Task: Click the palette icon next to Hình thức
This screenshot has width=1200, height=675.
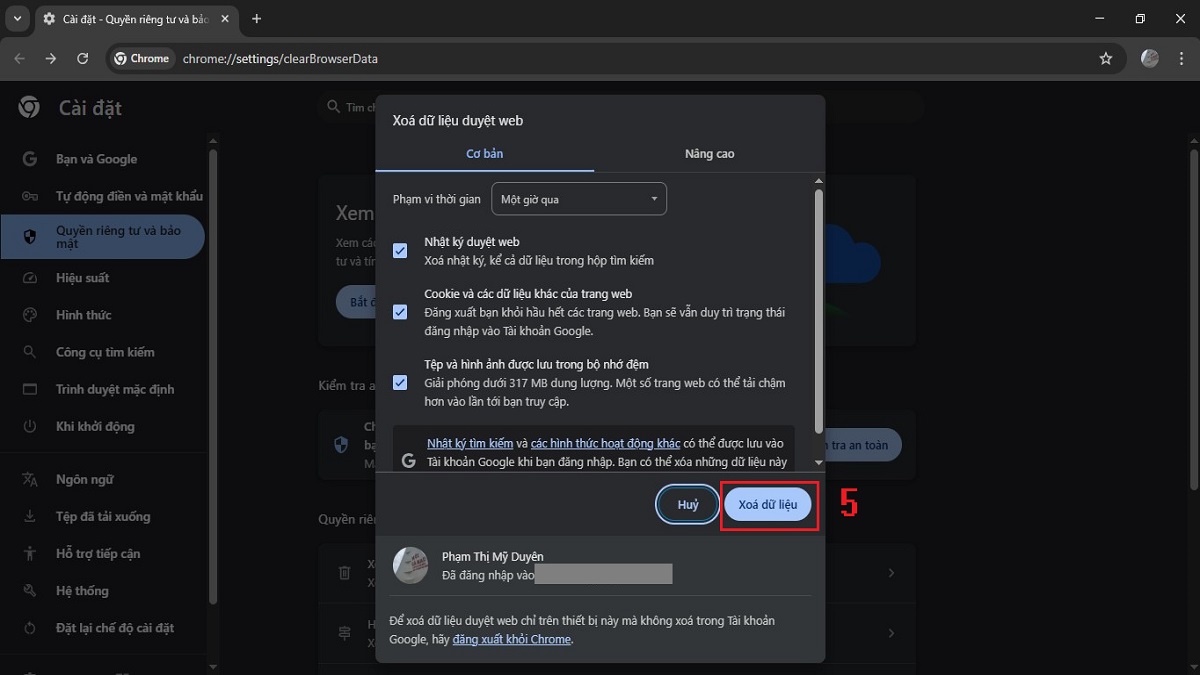Action: click(30, 315)
